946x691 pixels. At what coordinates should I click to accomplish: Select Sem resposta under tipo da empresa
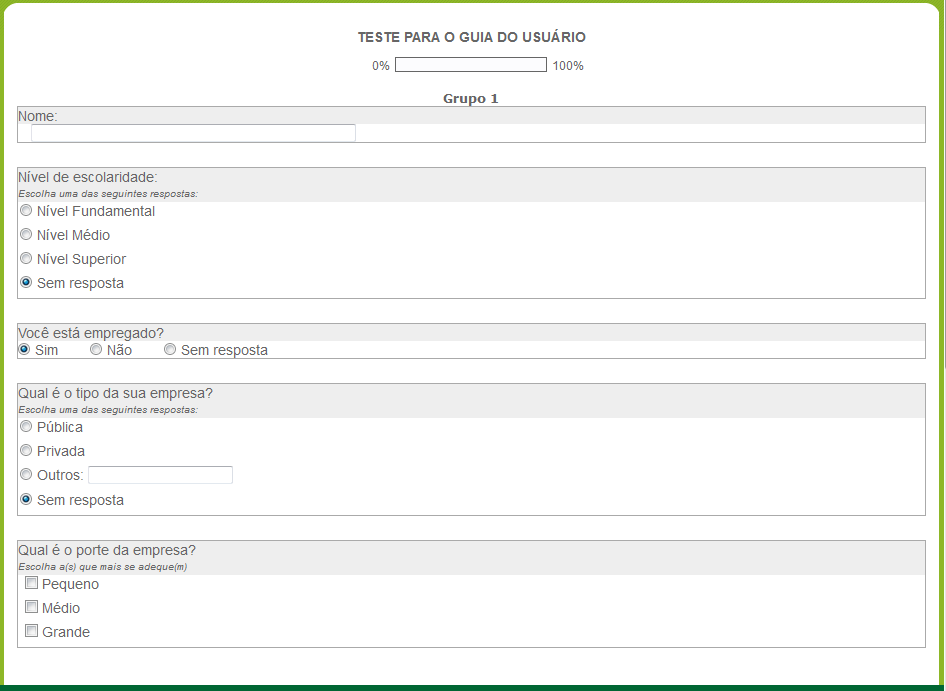(26, 499)
